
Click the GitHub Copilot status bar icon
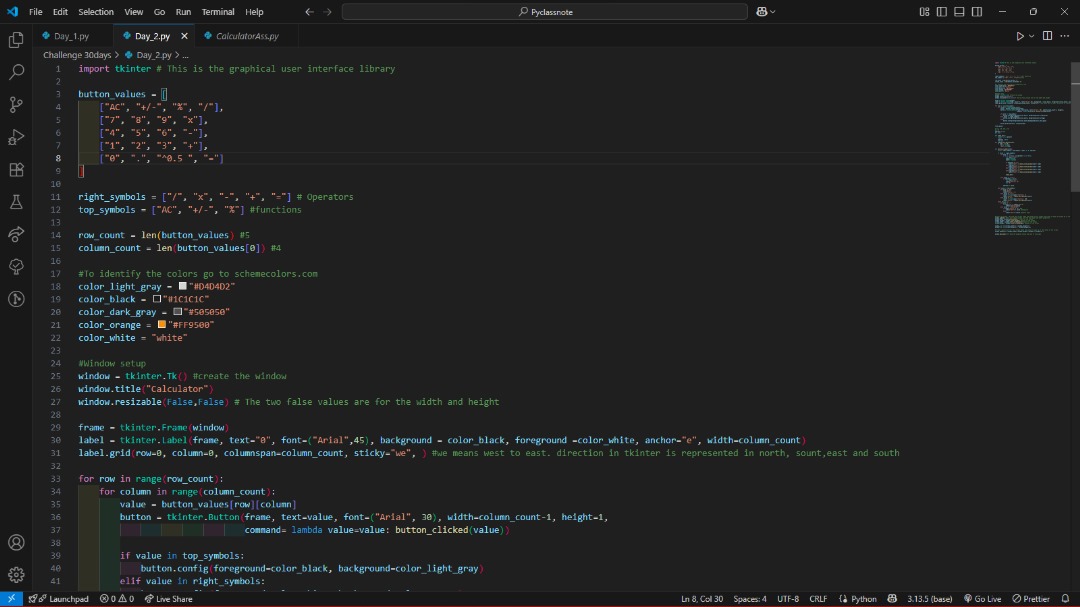pyautogui.click(x=892, y=598)
